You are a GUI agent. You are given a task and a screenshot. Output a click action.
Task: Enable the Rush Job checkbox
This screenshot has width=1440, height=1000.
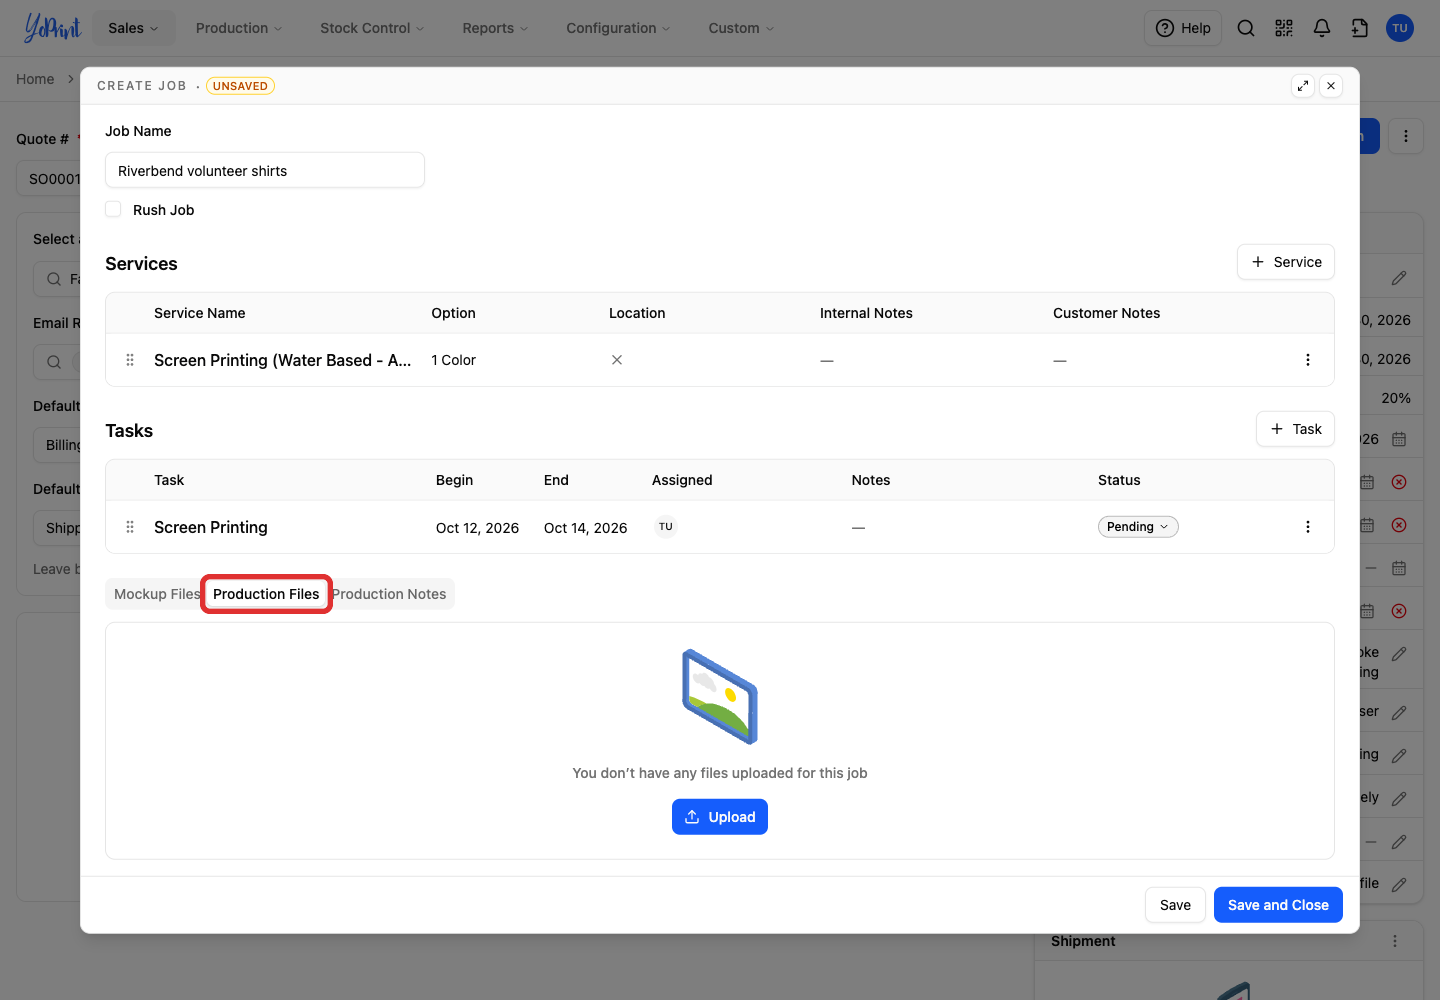tap(113, 209)
